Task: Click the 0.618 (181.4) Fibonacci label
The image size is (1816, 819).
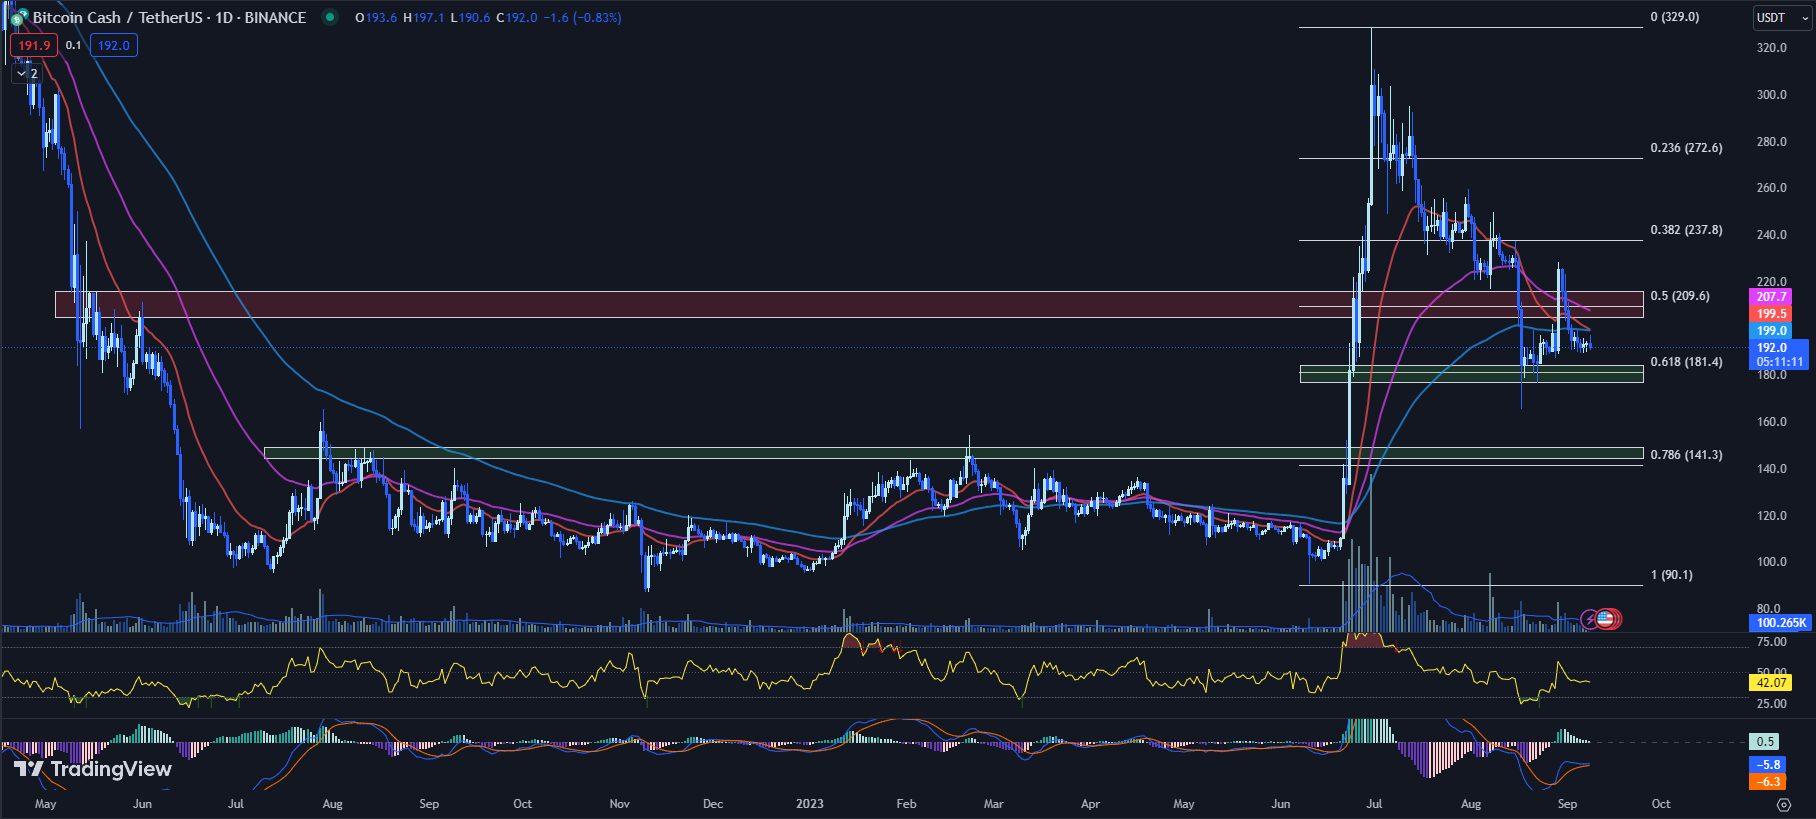Action: [1686, 362]
